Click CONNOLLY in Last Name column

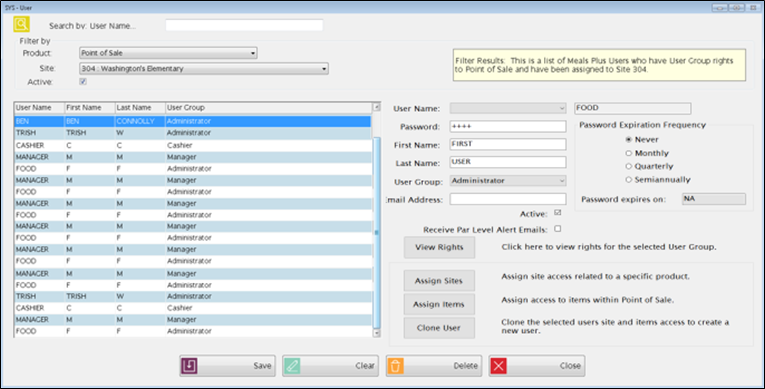click(135, 121)
